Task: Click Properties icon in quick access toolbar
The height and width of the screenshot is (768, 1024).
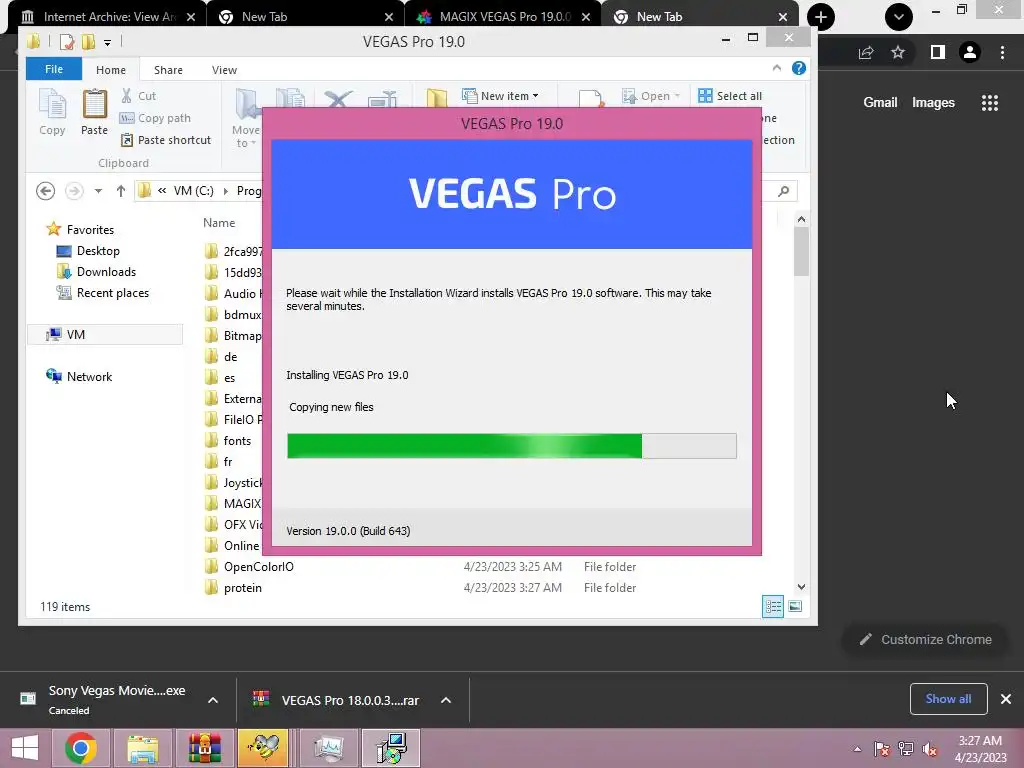Action: tap(66, 42)
